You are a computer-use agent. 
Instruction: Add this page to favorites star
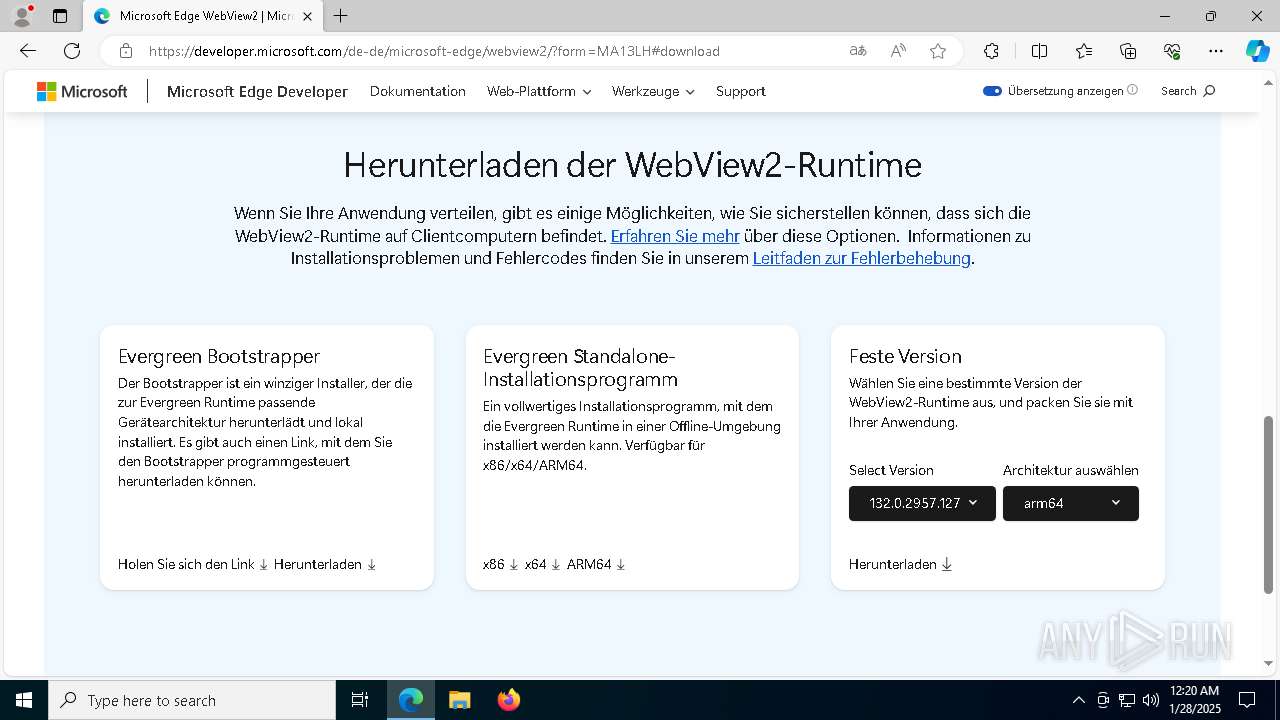pos(938,51)
